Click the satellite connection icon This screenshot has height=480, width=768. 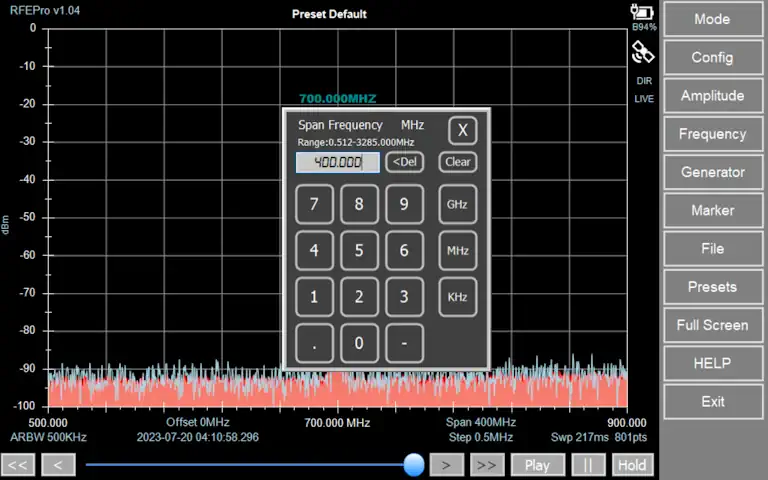point(643,52)
